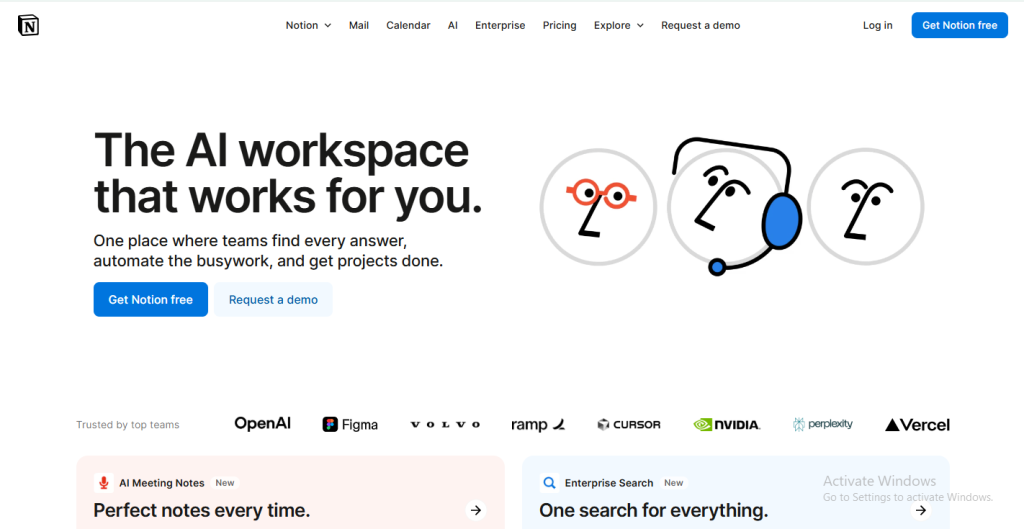This screenshot has width=1024, height=529.
Task: Click the Log in link
Action: [x=877, y=25]
